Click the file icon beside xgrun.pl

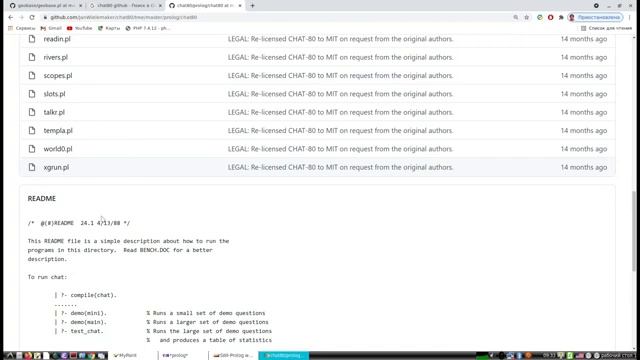32,167
